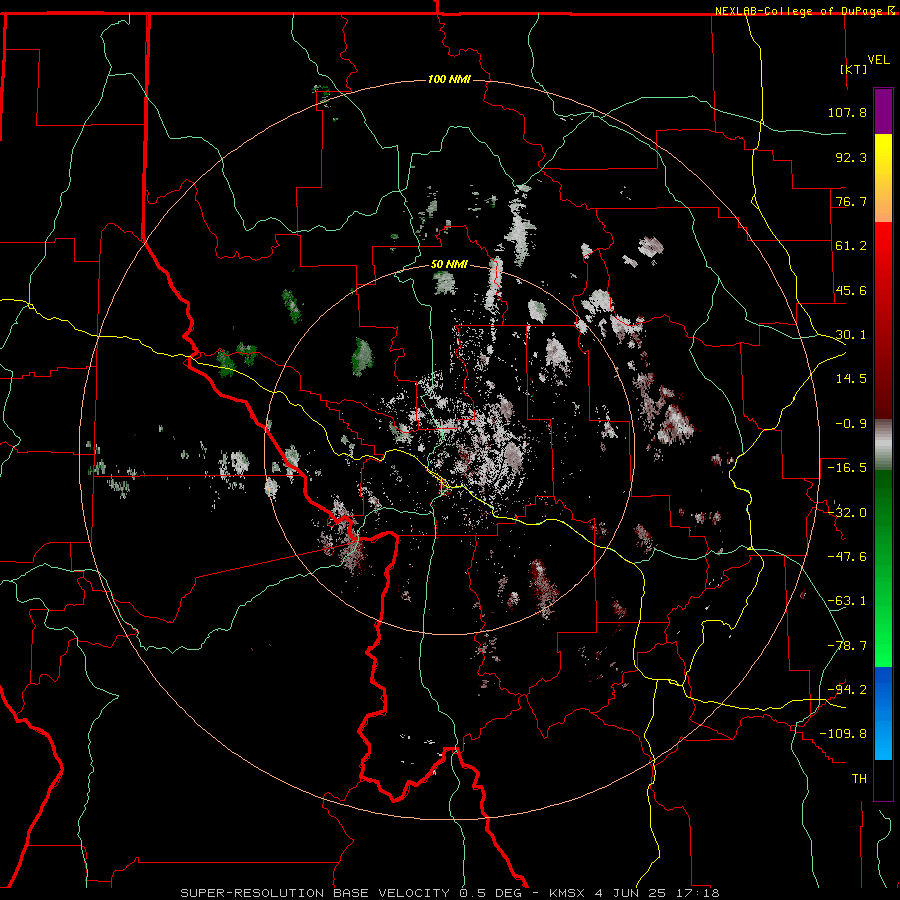The image size is (900, 900).
Task: Click the Super-Resolution Base Velocity caption text
Action: pyautogui.click(x=449, y=893)
